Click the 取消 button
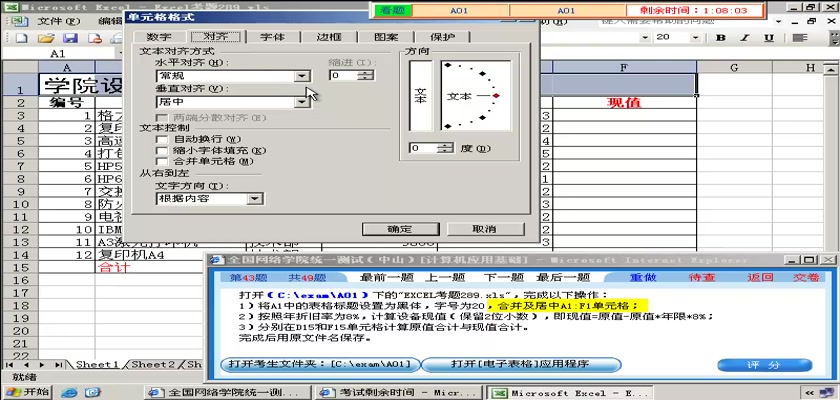The image size is (840, 400). 484,229
